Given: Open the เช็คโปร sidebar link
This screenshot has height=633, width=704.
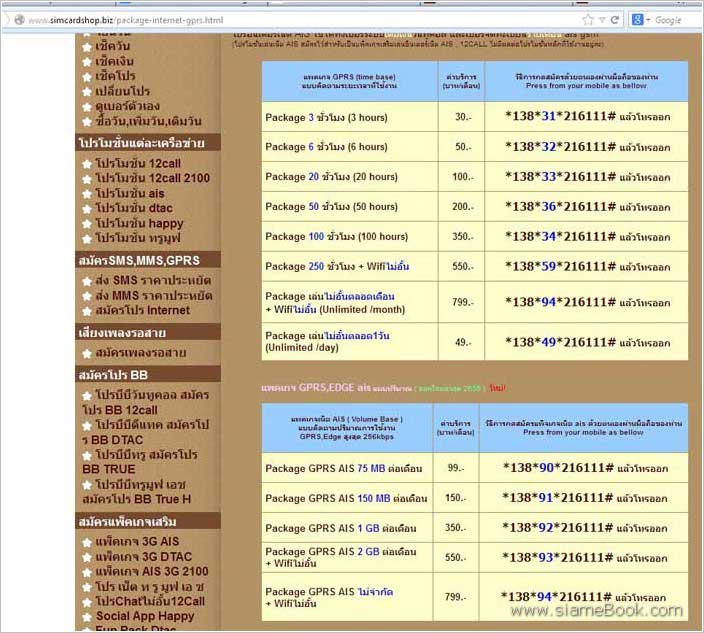Looking at the screenshot, I should [x=115, y=76].
